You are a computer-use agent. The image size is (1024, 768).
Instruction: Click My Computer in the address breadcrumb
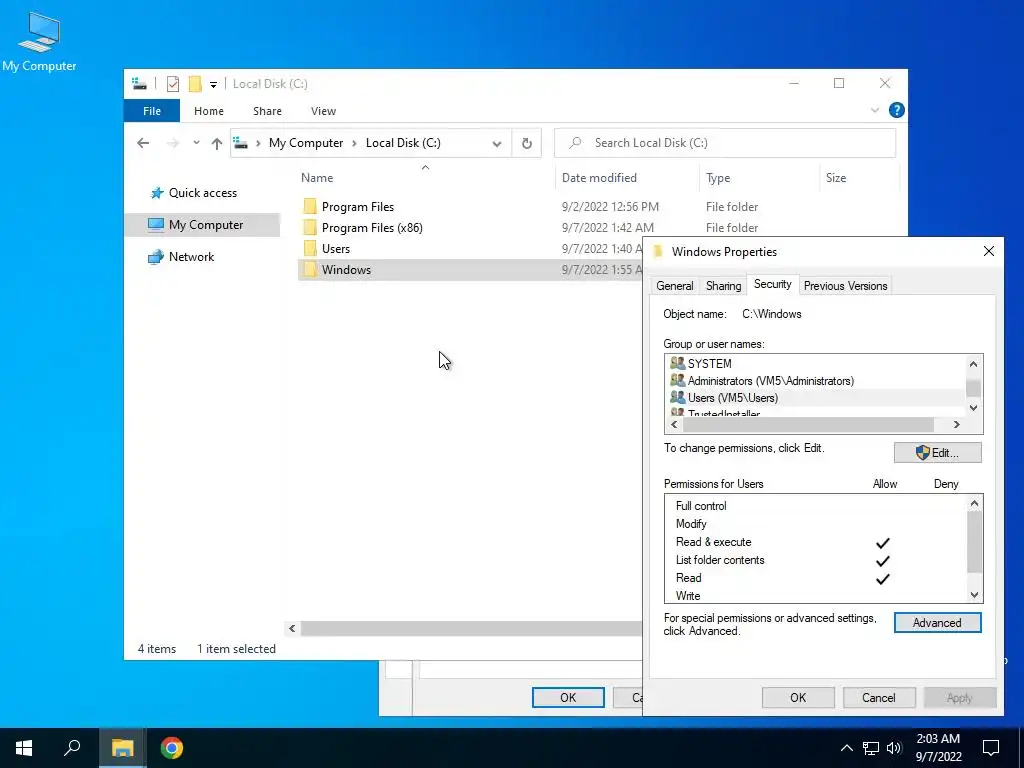[x=306, y=143]
